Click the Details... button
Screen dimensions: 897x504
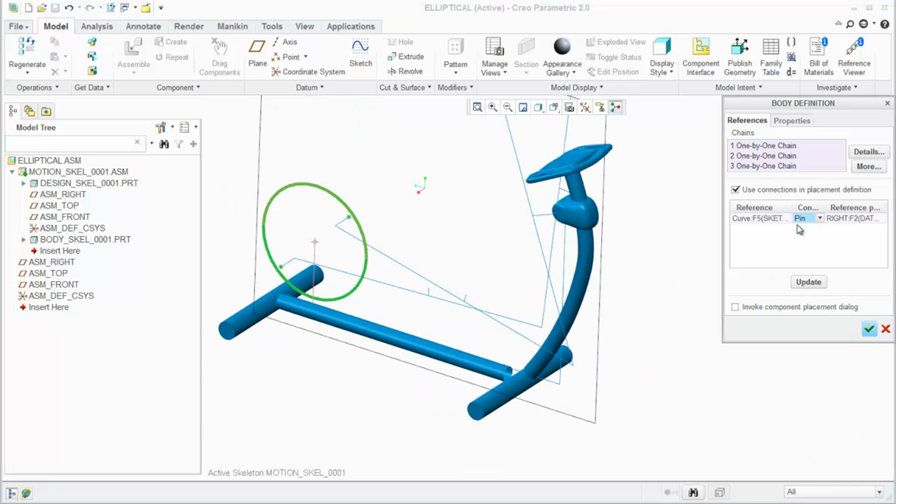869,152
